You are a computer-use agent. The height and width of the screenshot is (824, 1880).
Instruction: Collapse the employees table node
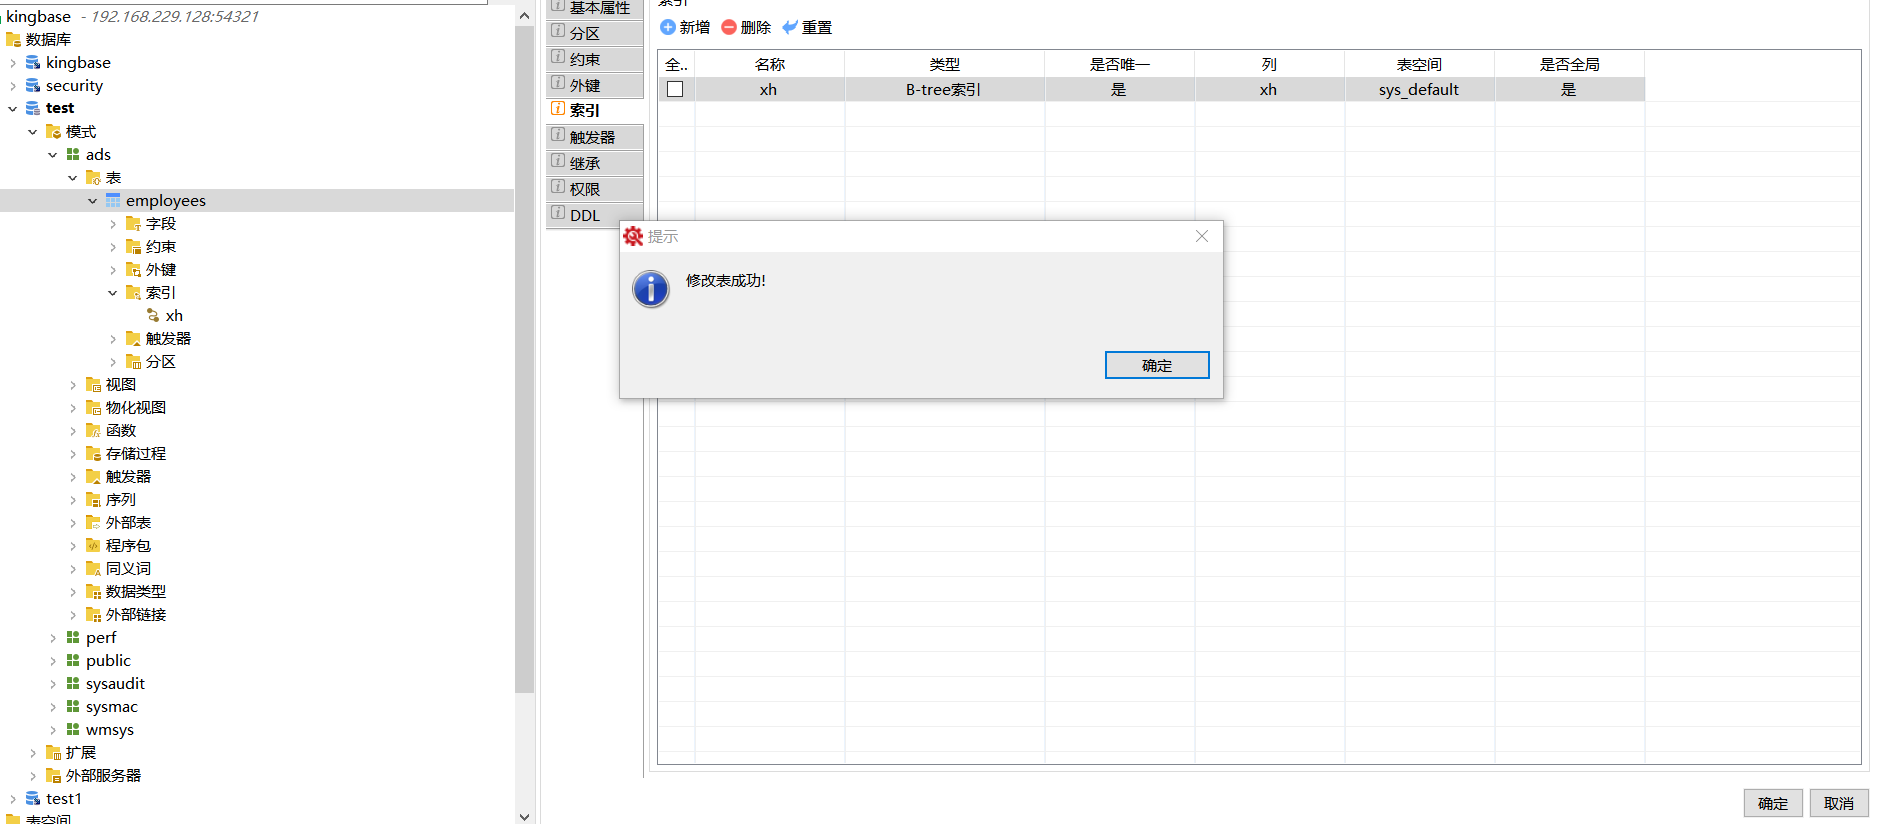93,201
